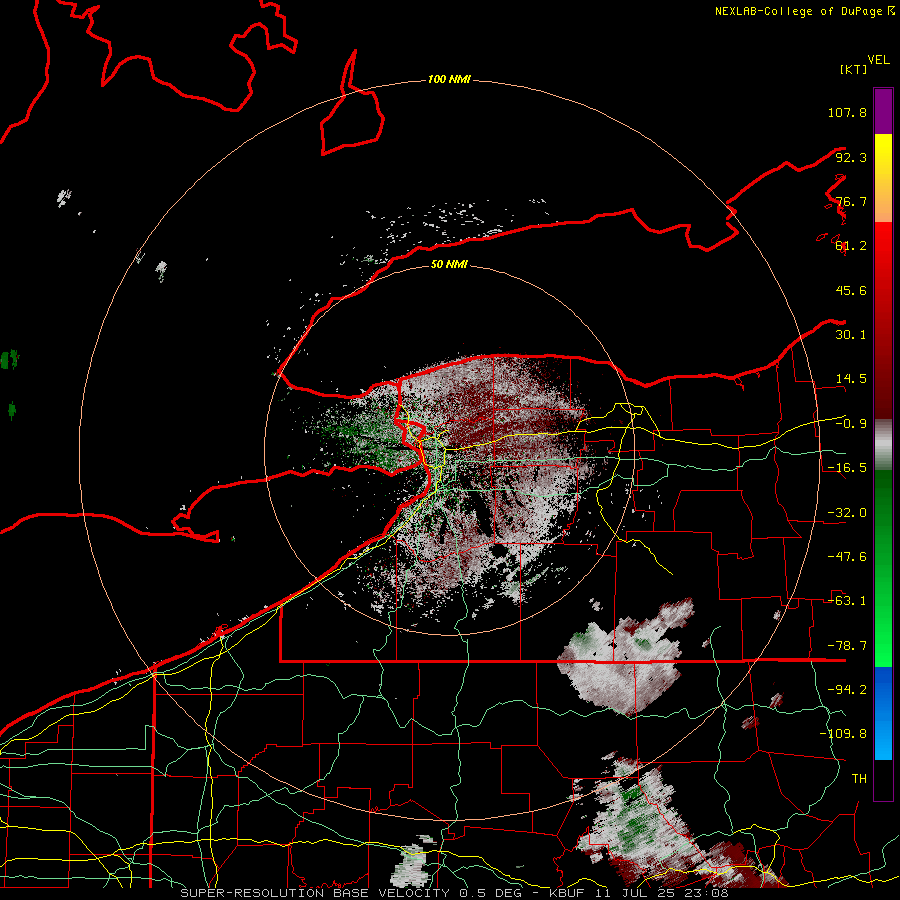Click the -63.1 velocity scale value
The width and height of the screenshot is (900, 900).
pyautogui.click(x=847, y=601)
